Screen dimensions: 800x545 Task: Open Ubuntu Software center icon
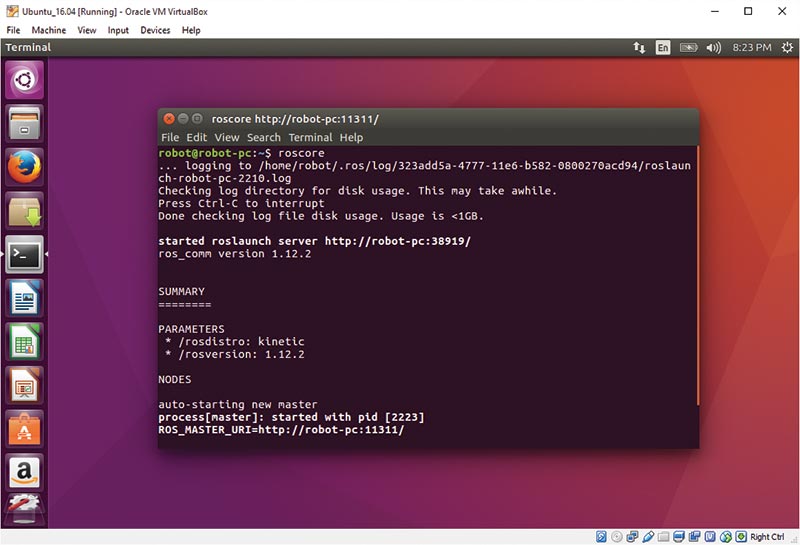pyautogui.click(x=24, y=429)
